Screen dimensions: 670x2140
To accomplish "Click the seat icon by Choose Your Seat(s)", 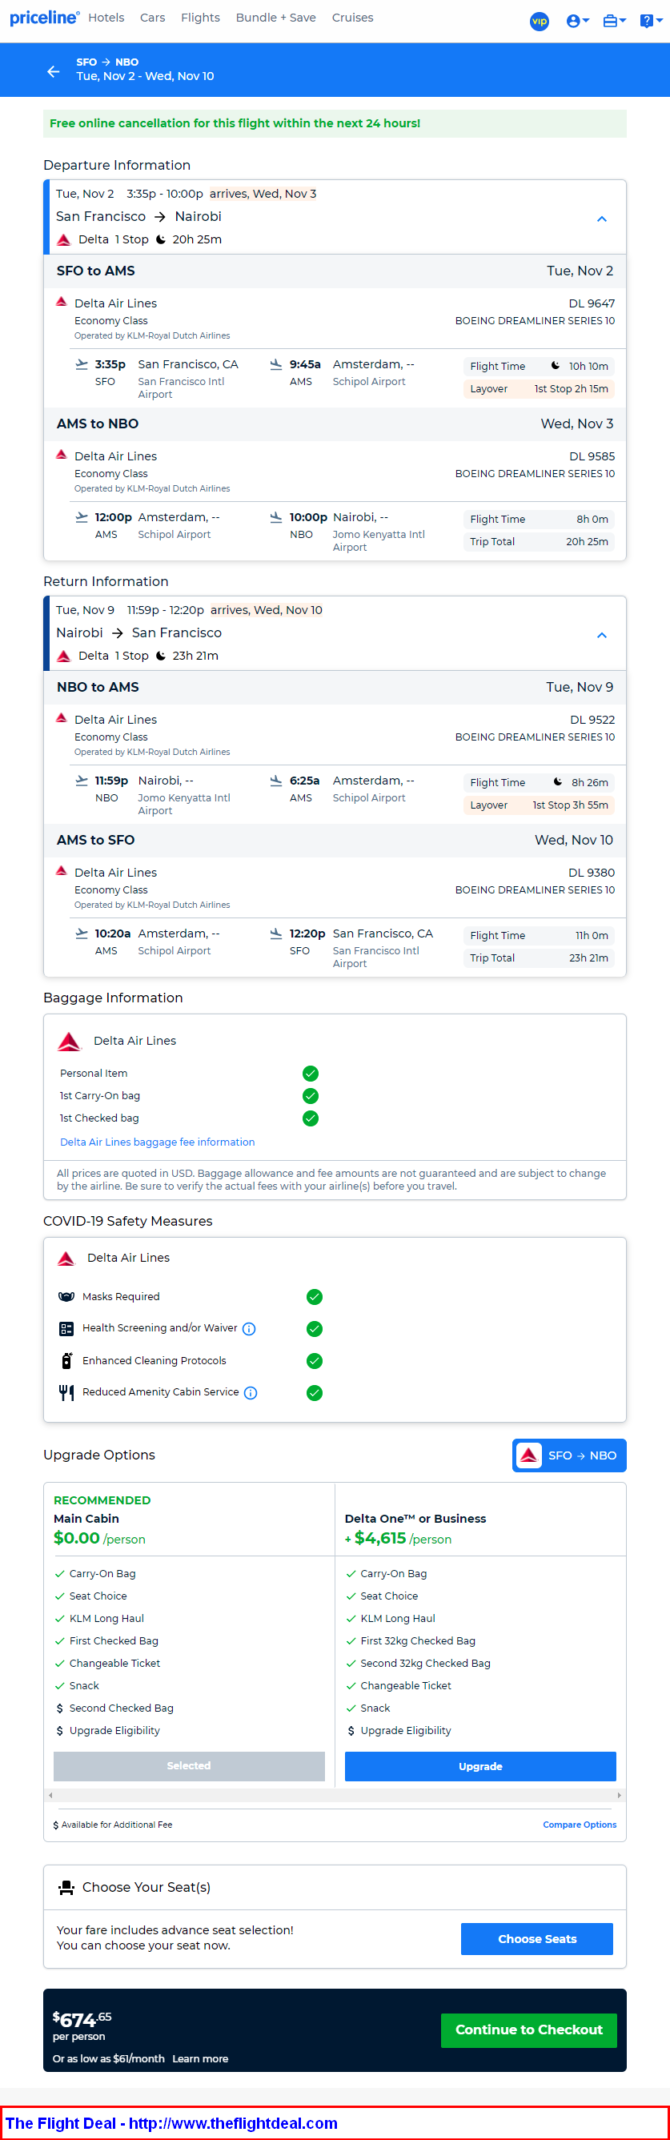I will pyautogui.click(x=67, y=1888).
